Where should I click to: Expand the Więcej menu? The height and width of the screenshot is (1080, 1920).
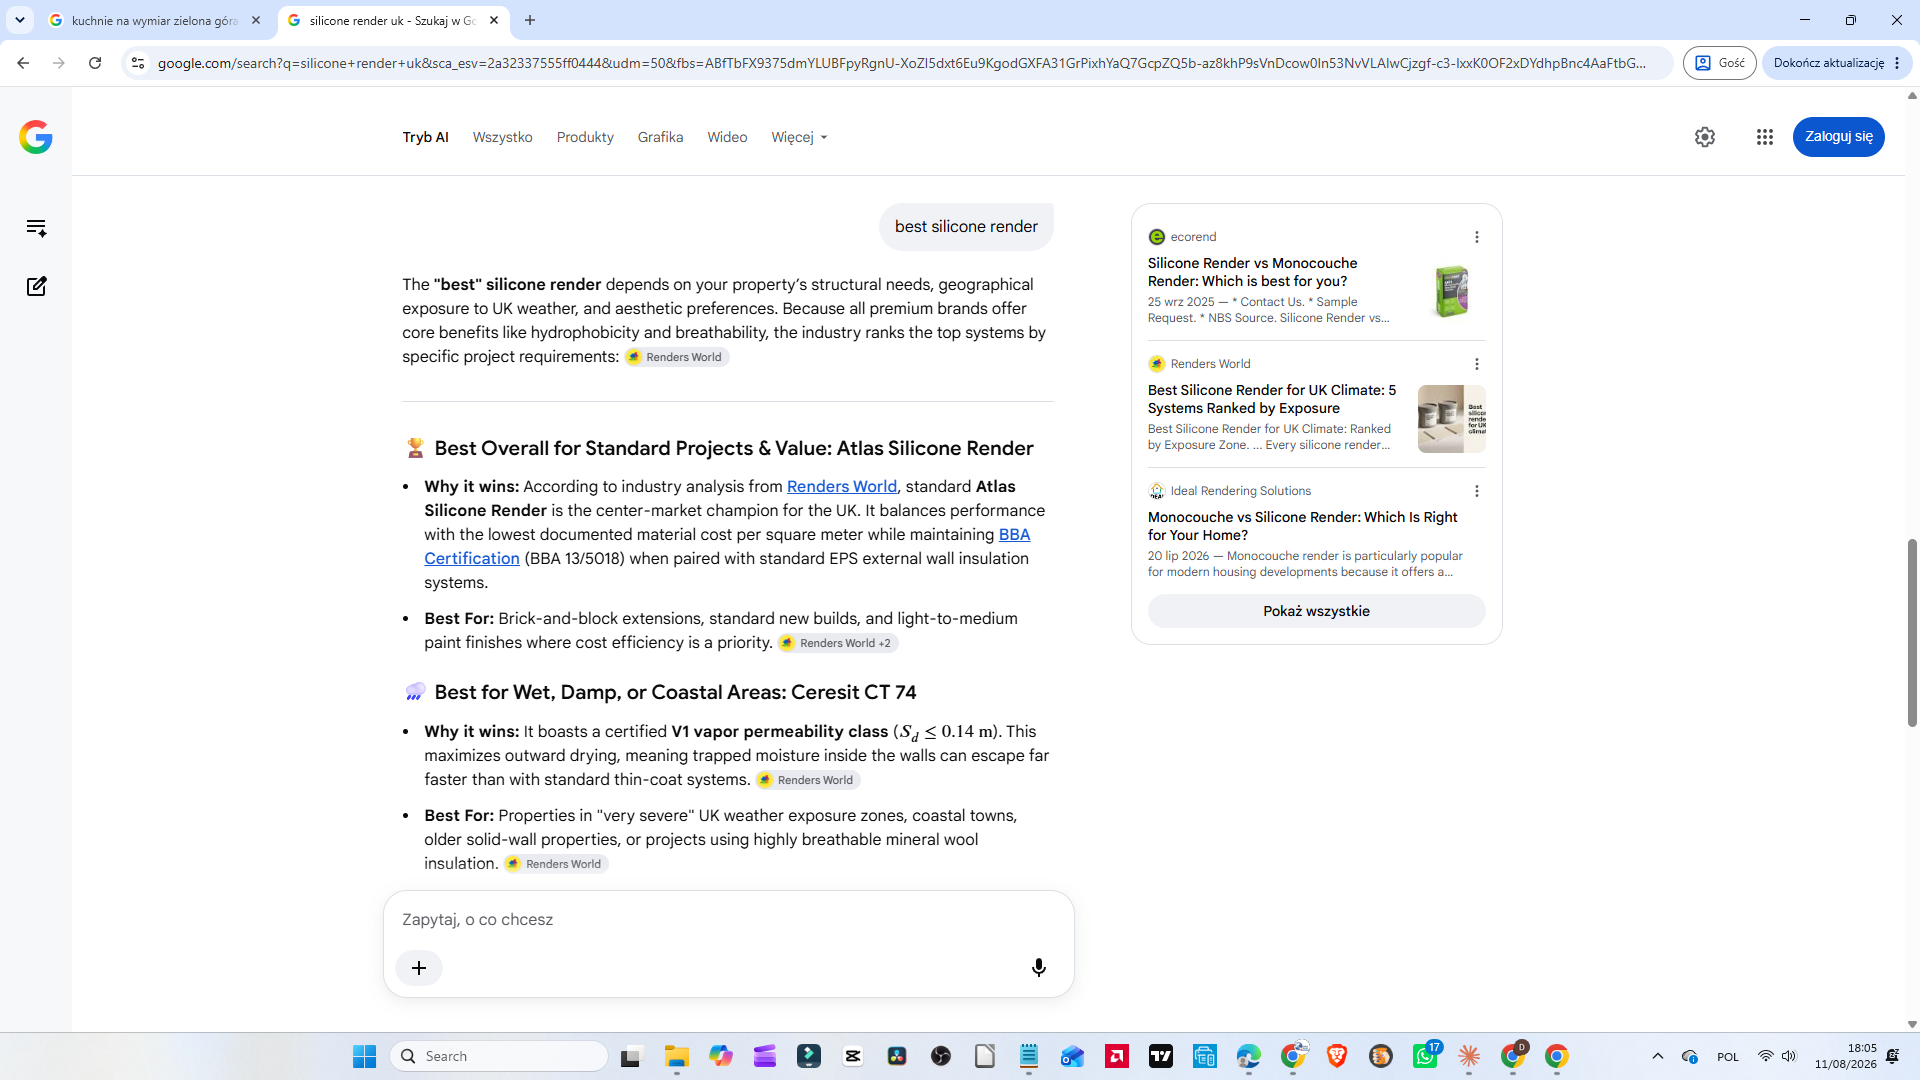[799, 137]
